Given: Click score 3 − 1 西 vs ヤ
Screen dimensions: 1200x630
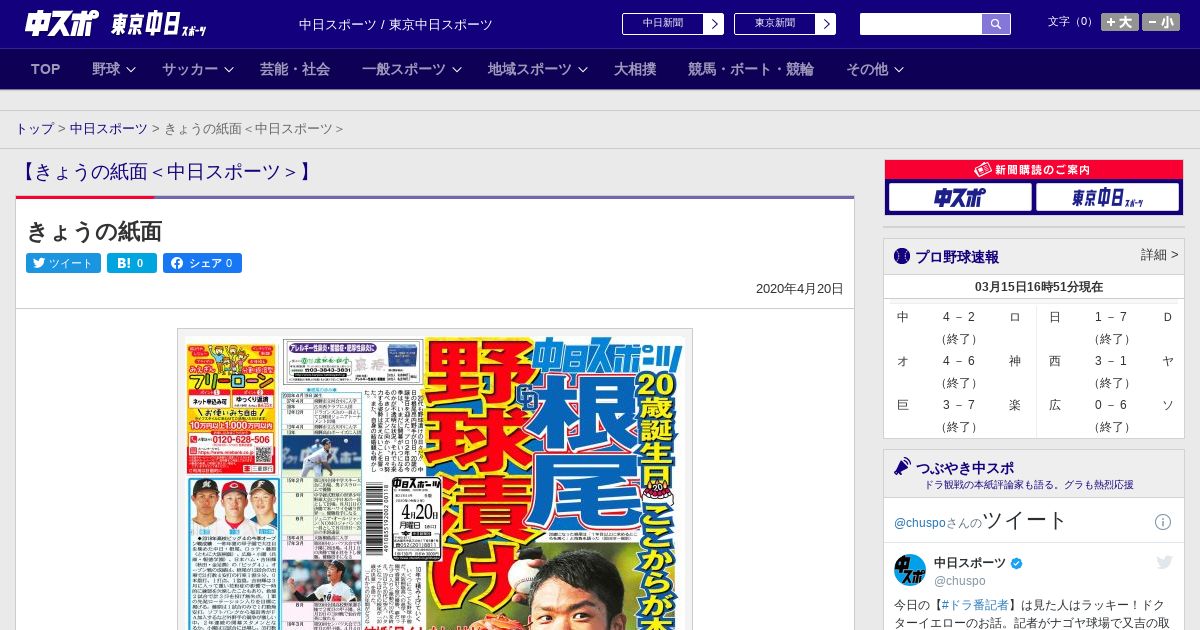Looking at the screenshot, I should point(1110,361).
